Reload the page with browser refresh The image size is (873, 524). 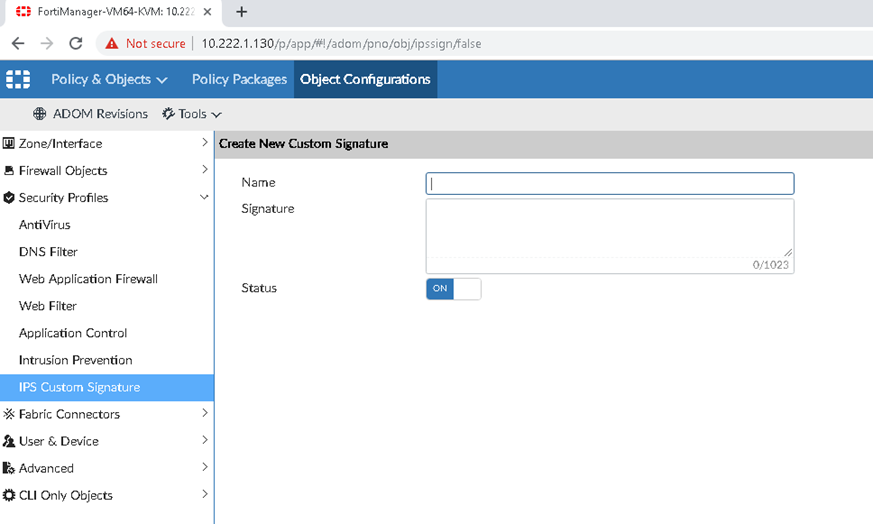click(x=75, y=43)
